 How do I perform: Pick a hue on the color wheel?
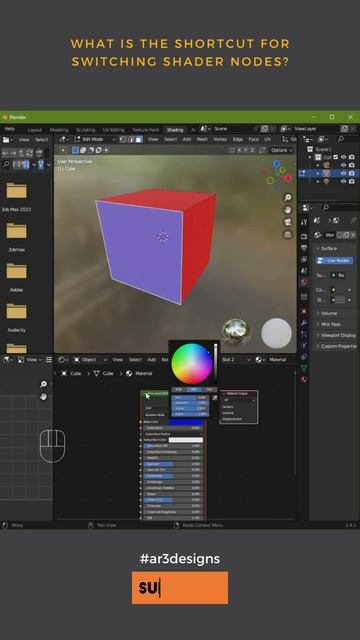click(191, 363)
